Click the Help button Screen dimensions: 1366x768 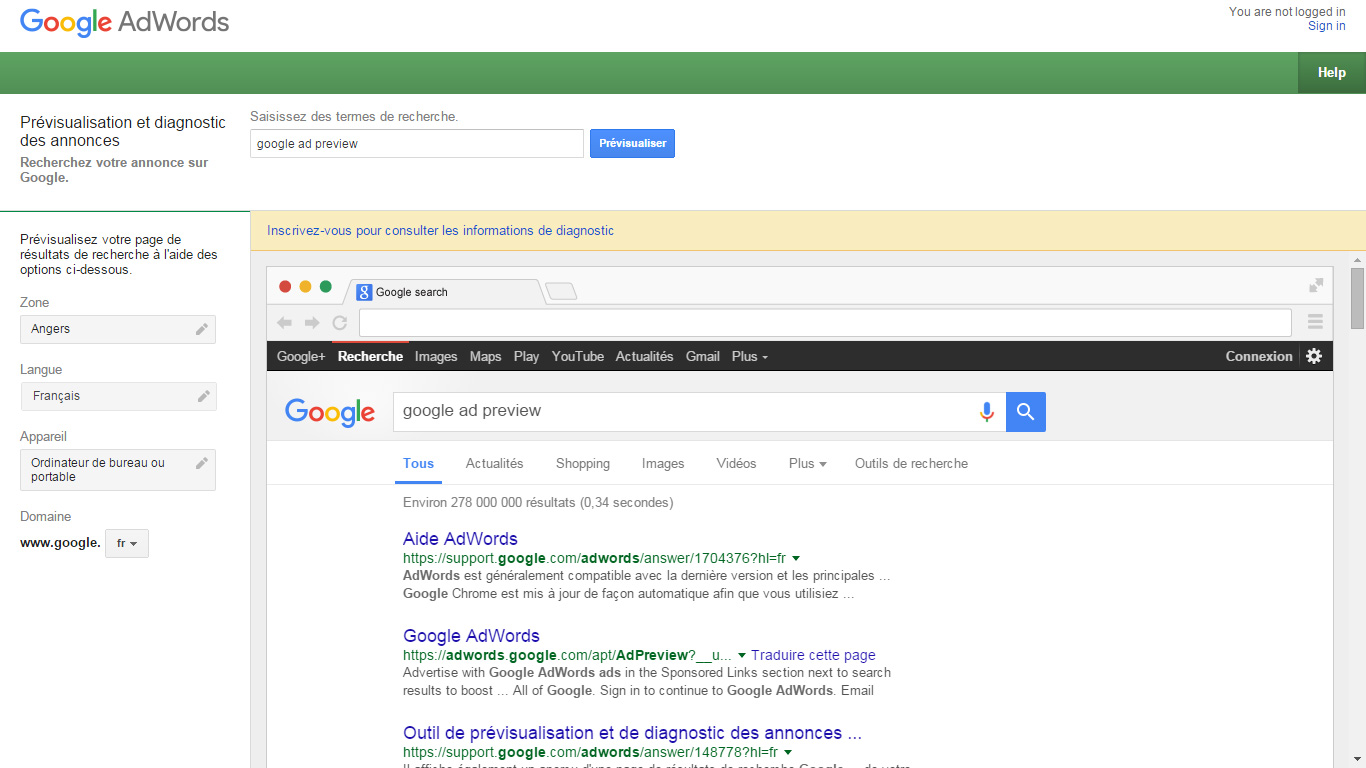(x=1332, y=73)
